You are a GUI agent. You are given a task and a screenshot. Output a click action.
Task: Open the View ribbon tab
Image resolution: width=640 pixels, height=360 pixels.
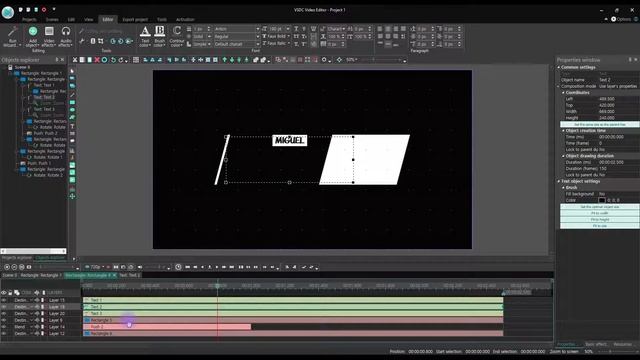point(89,19)
